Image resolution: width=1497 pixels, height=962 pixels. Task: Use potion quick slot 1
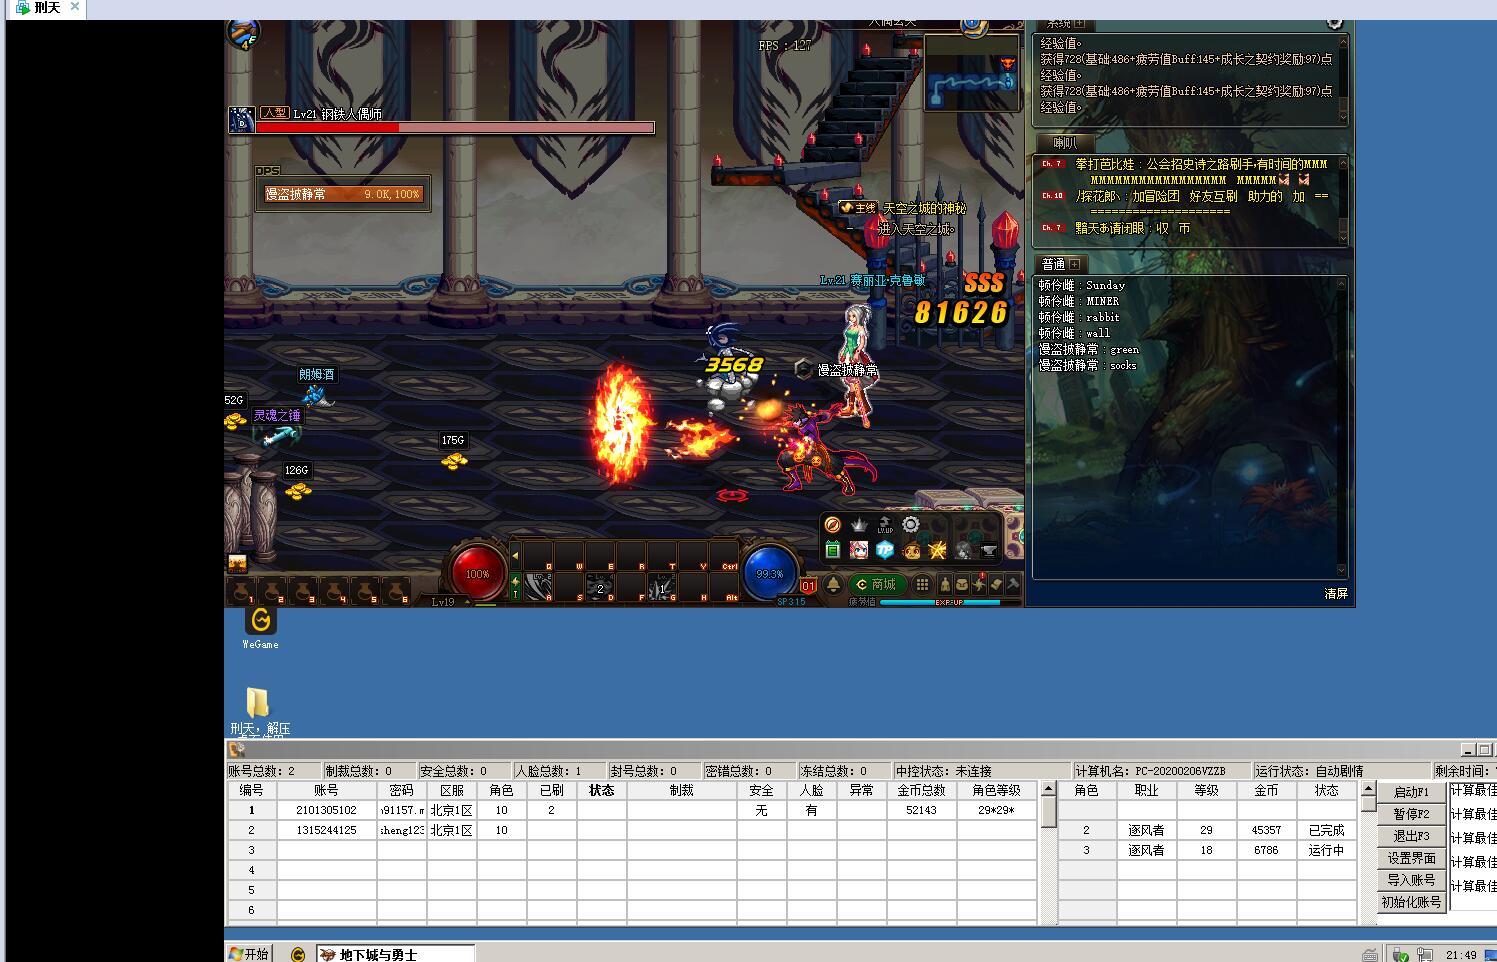click(241, 590)
